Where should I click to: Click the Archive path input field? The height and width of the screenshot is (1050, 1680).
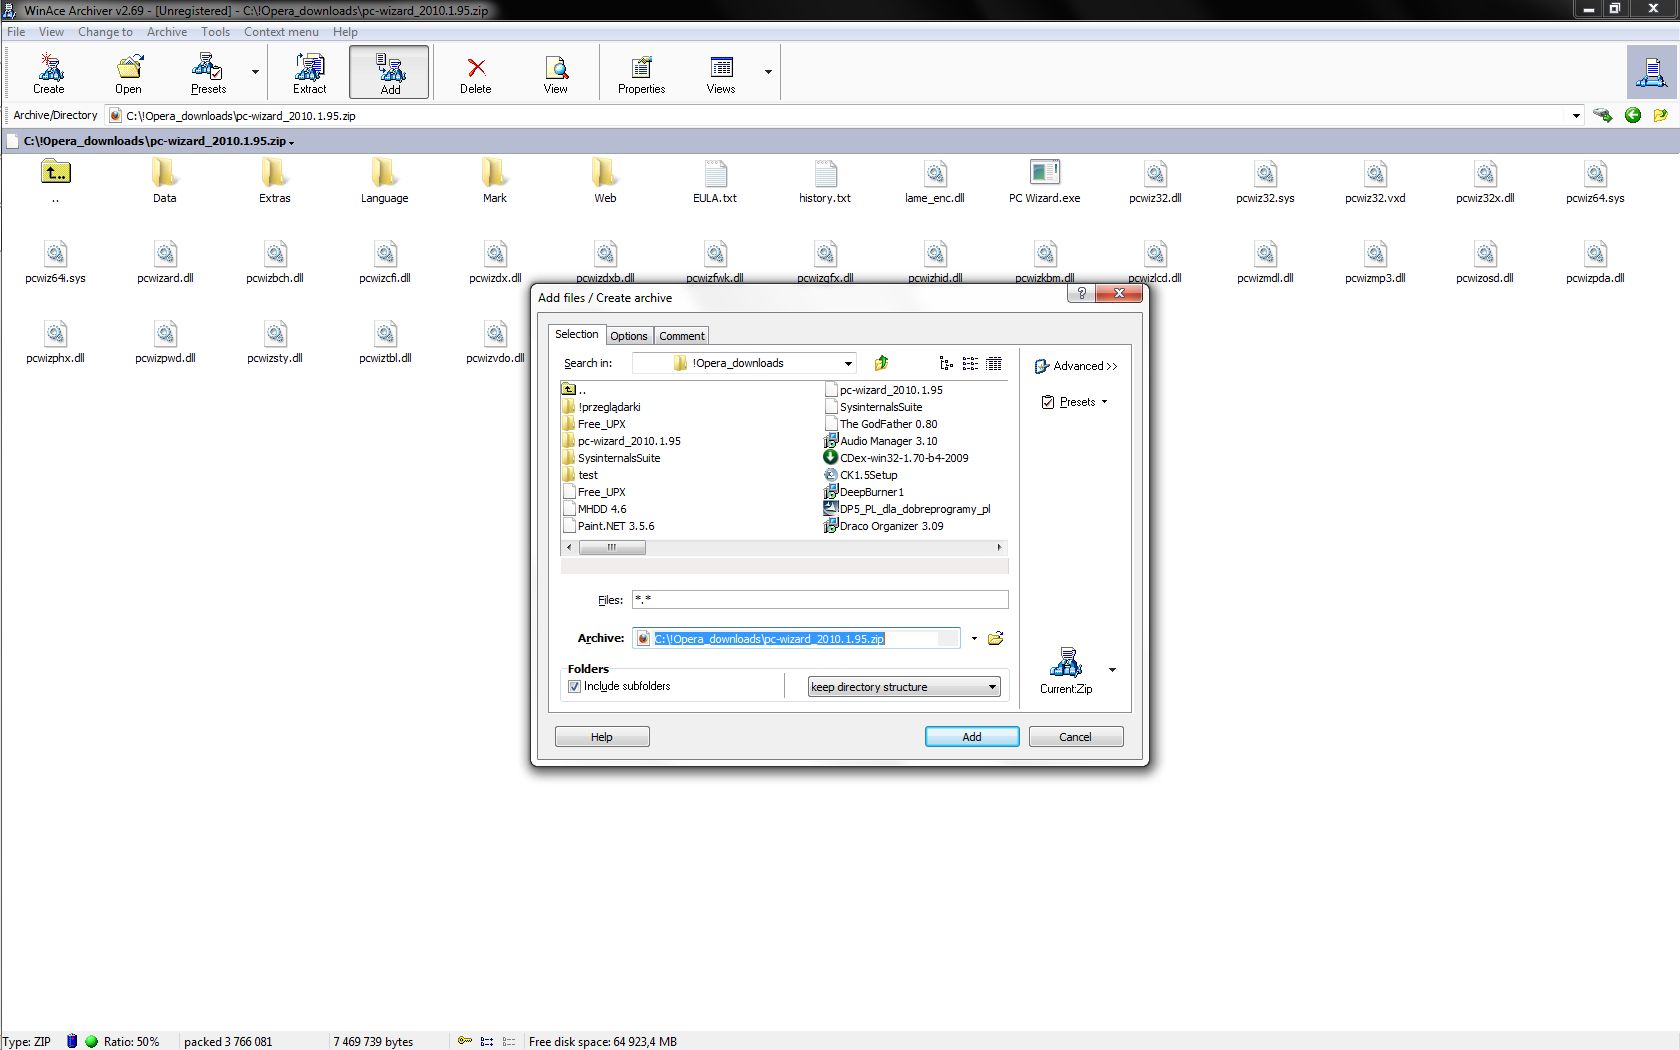pos(796,638)
